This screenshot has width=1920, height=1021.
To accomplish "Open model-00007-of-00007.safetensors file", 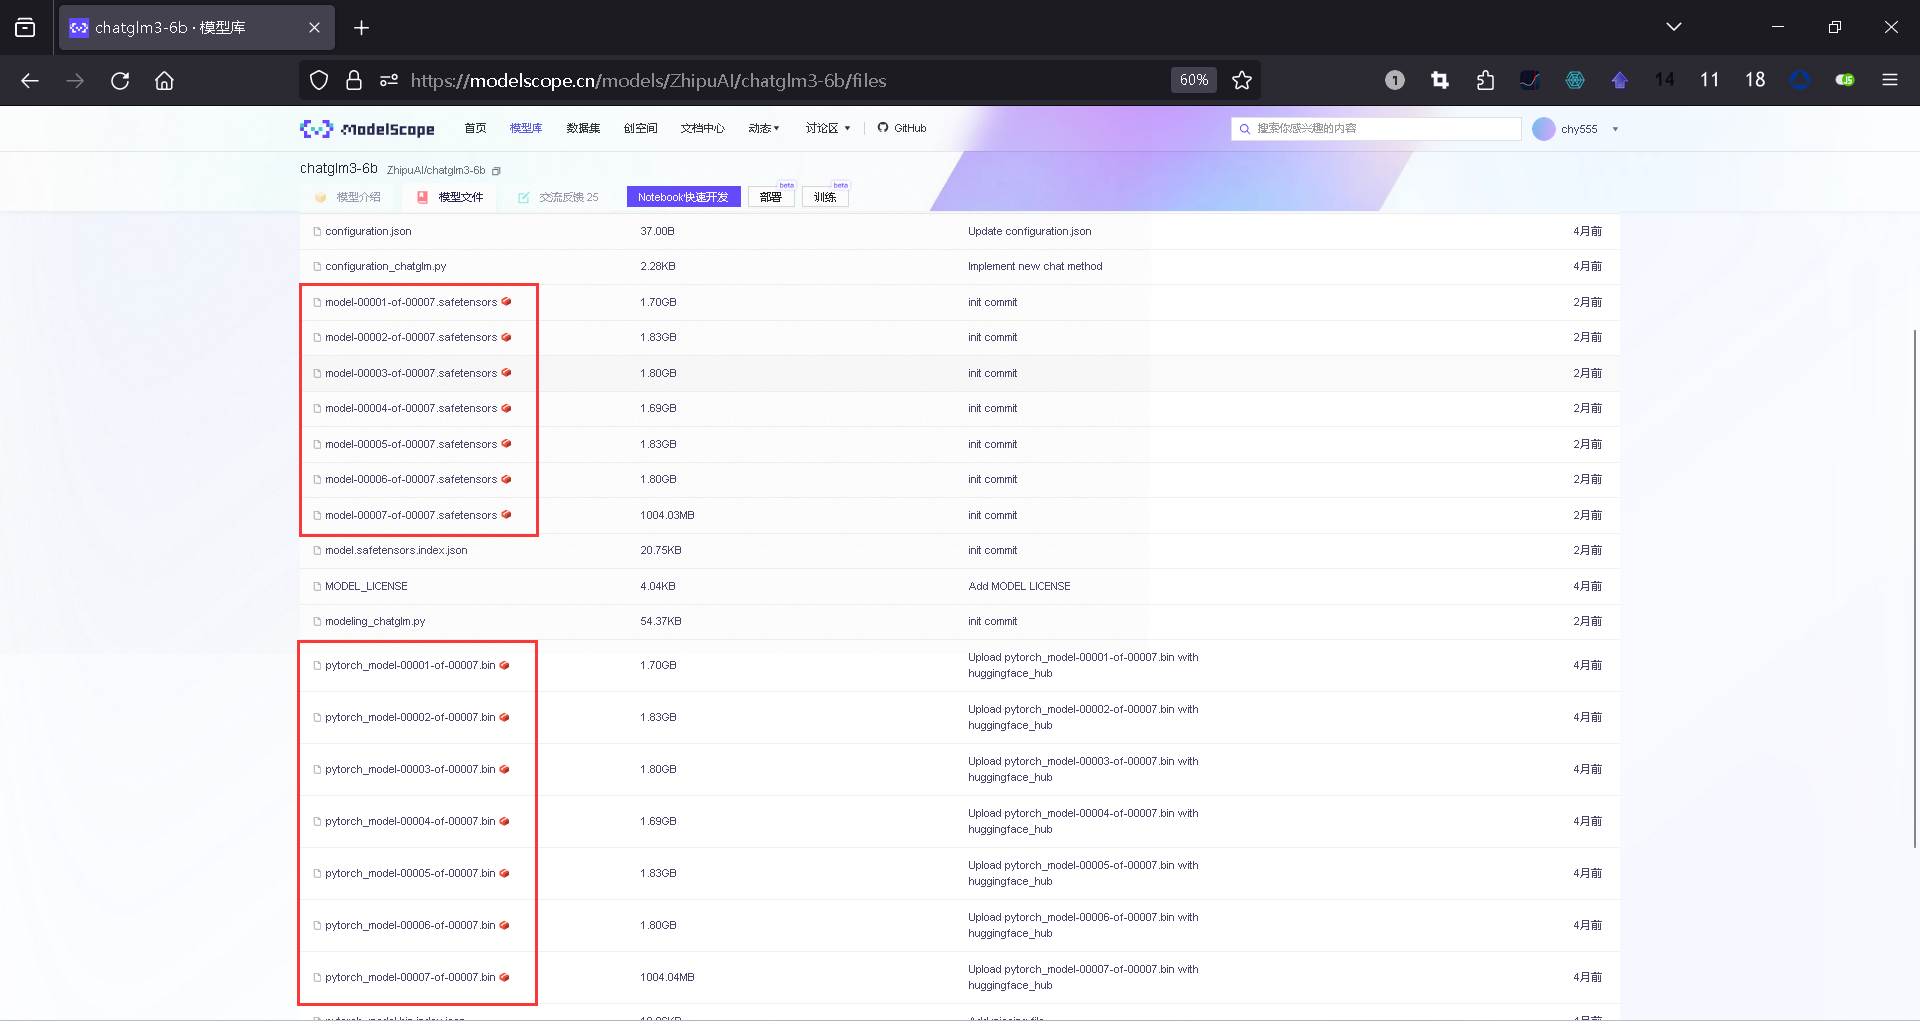I will point(411,516).
